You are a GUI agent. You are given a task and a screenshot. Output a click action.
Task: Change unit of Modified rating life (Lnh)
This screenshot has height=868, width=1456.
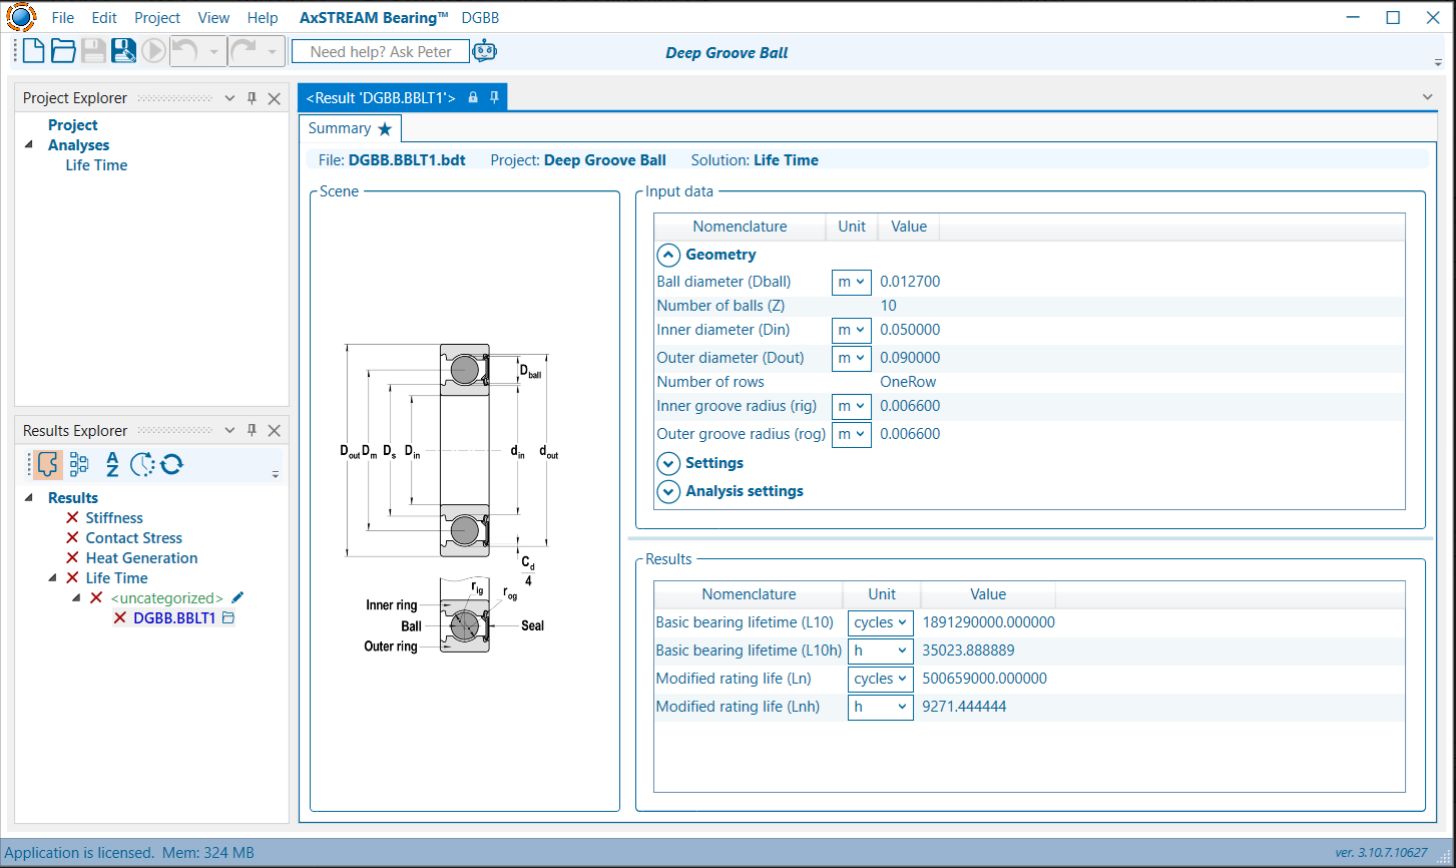(881, 707)
